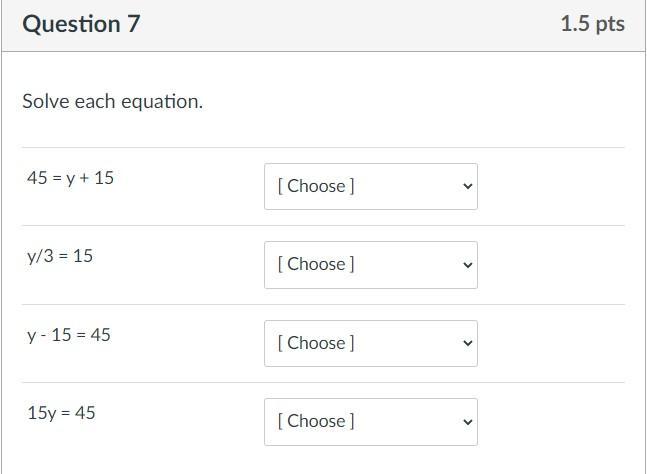The image size is (647, 474).
Task: Click the chevron arrow beside y/3 = 15
Action: coord(467,265)
